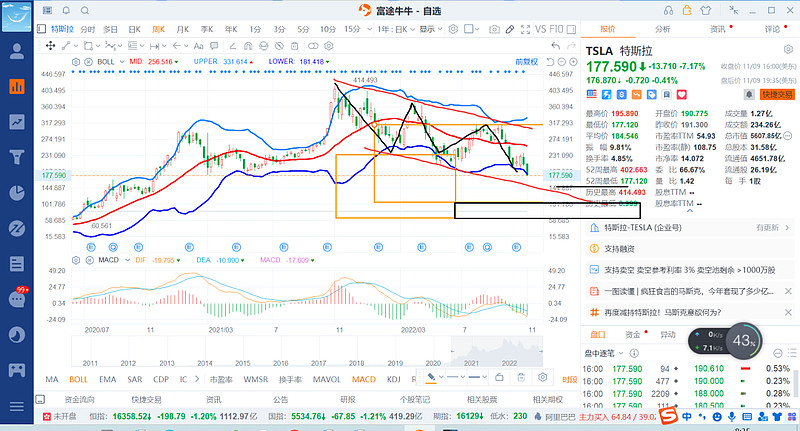Click the mini history timeline overview
This screenshot has height=431, width=800.
307,352
